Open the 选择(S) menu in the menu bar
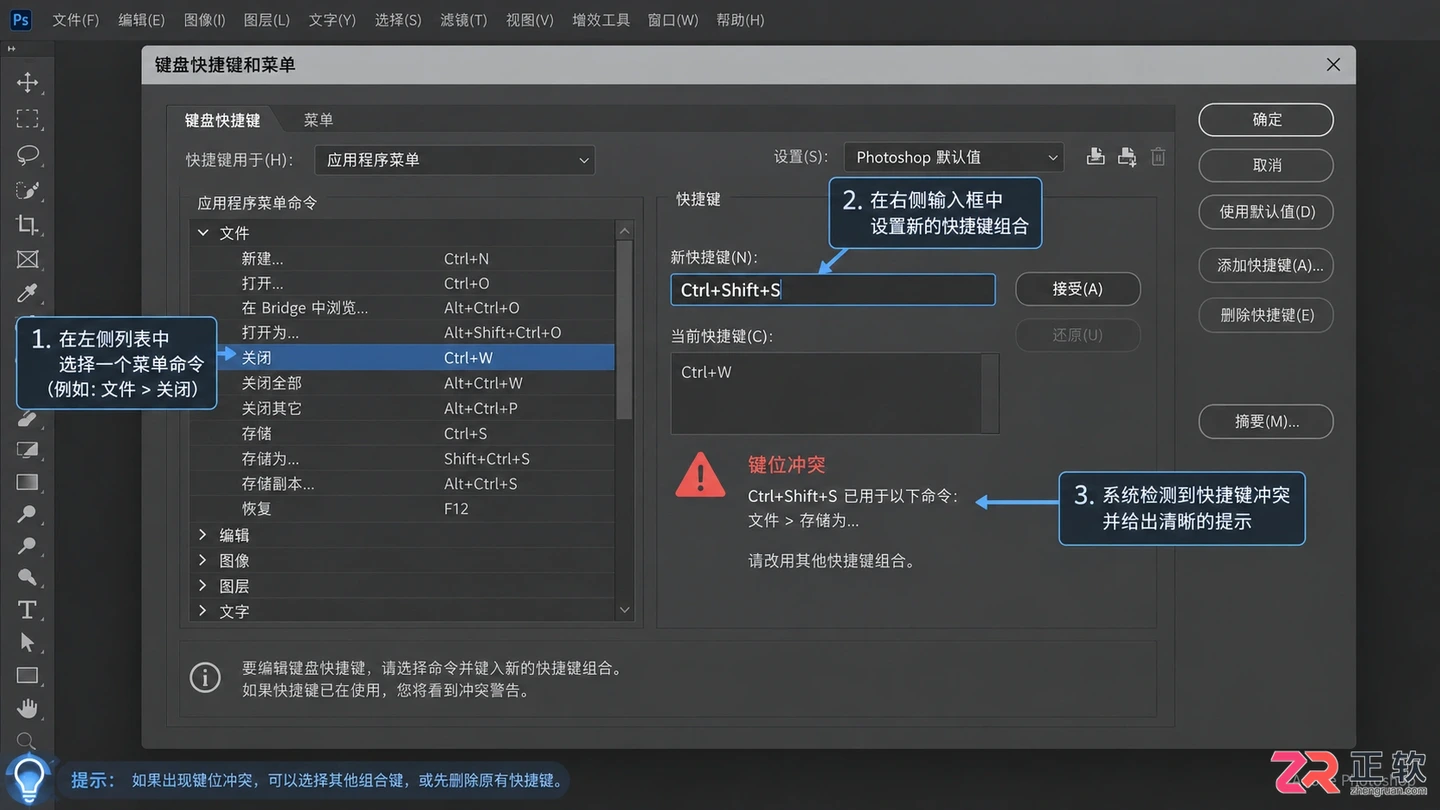1440x810 pixels. (x=398, y=20)
